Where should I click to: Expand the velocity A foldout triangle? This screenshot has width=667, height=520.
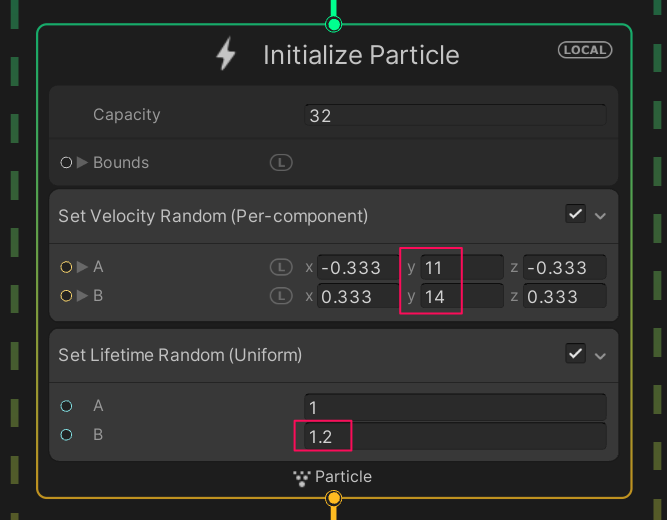tap(83, 267)
